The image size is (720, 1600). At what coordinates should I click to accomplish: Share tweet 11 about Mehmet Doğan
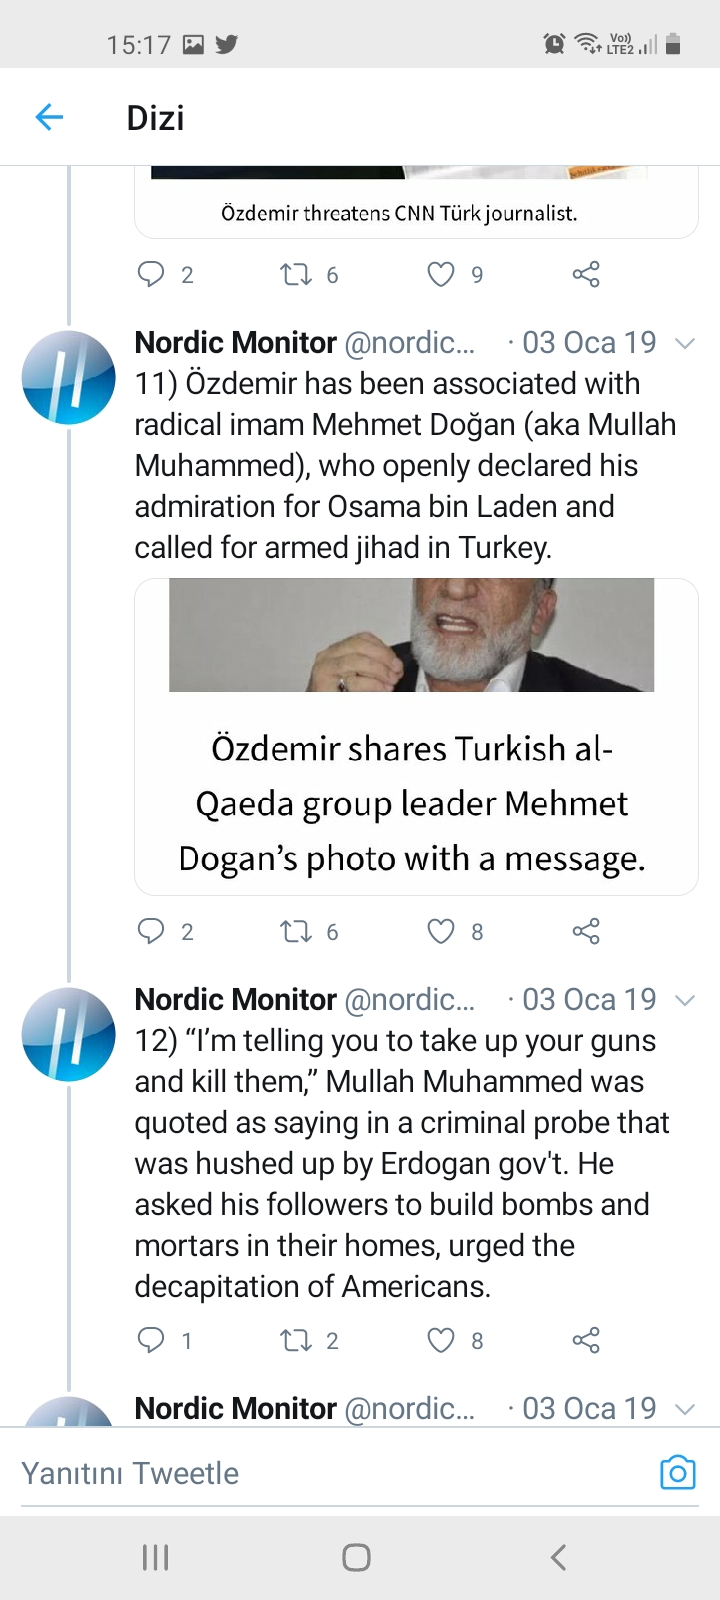(586, 931)
